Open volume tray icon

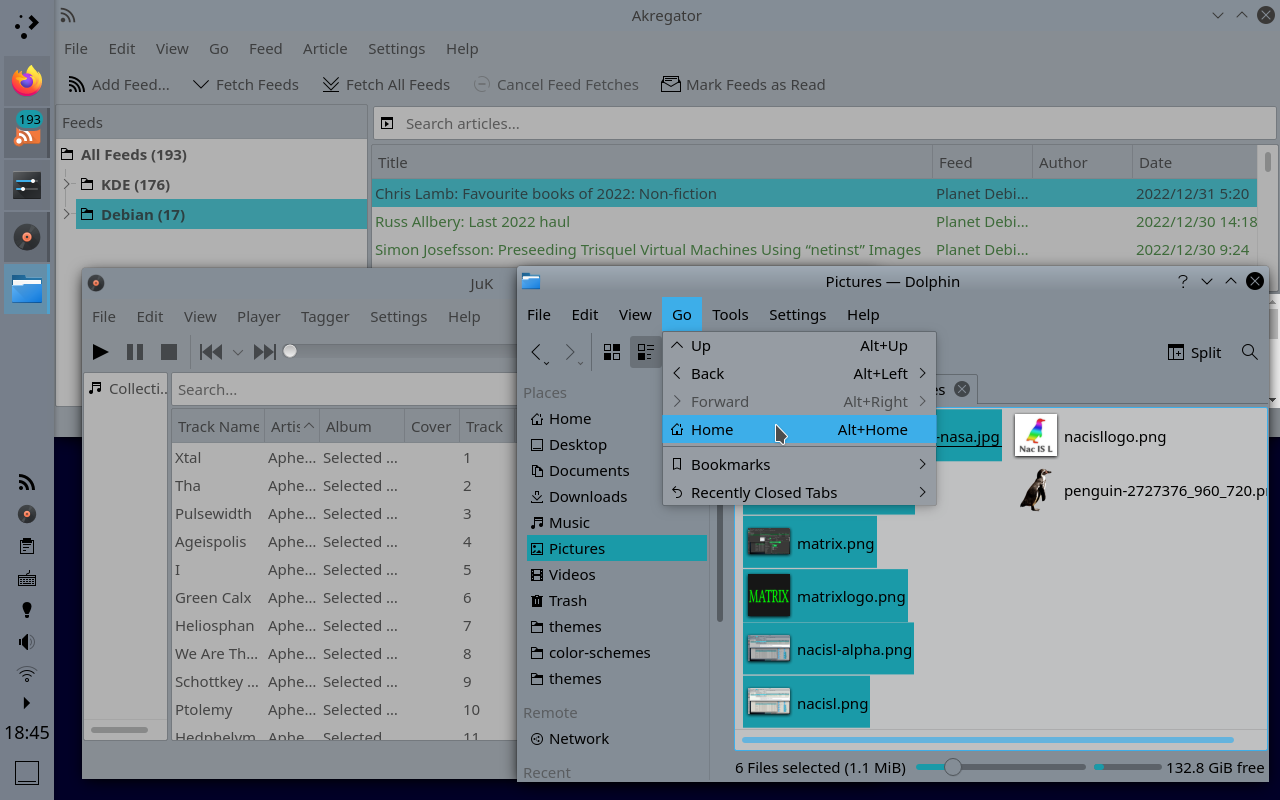[27, 642]
